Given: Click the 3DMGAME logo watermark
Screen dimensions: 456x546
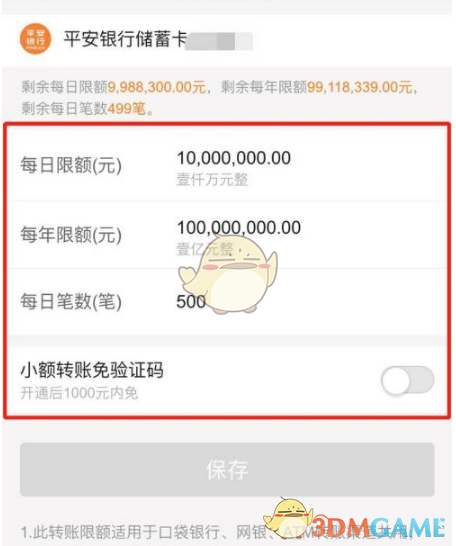Looking at the screenshot, I should tap(379, 528).
